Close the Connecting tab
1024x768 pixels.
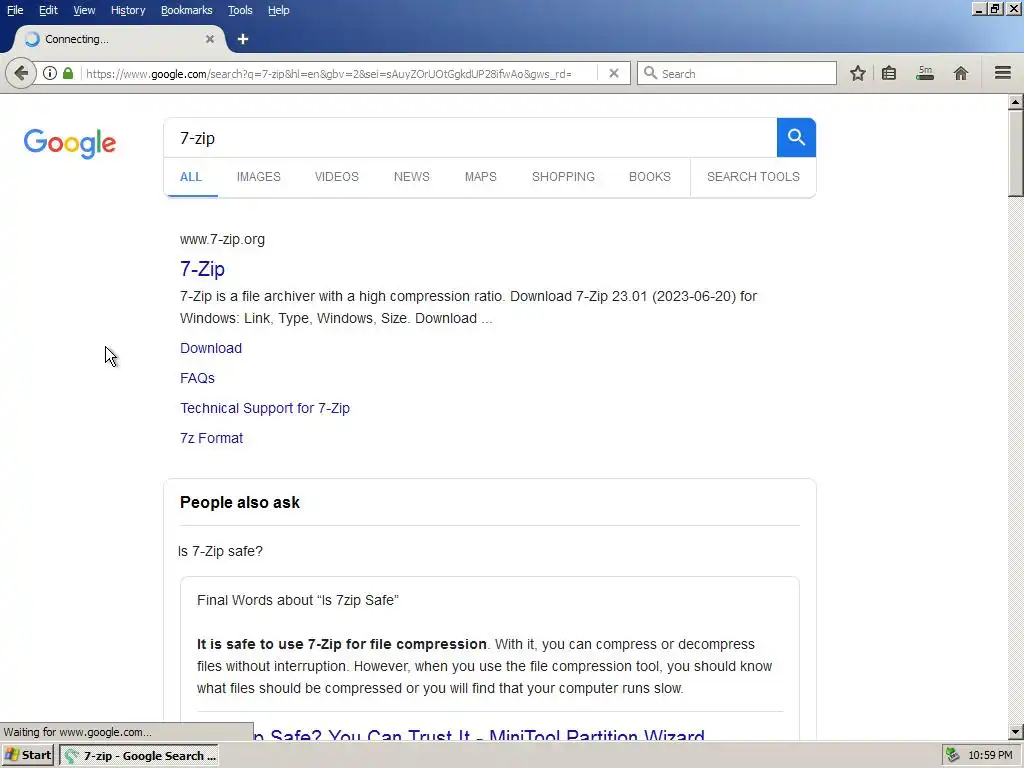(x=210, y=39)
